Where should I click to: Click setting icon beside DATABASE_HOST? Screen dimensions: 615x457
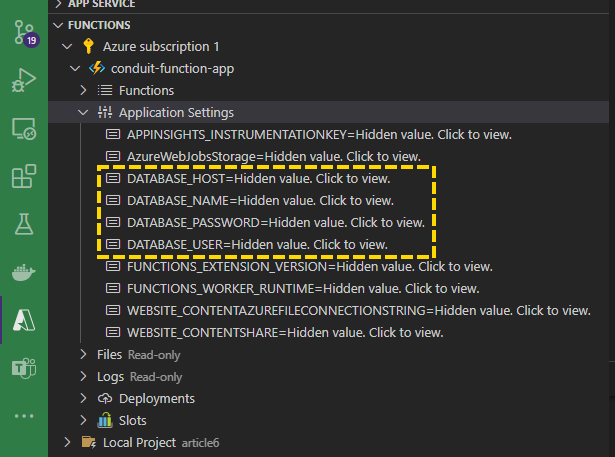click(113, 178)
